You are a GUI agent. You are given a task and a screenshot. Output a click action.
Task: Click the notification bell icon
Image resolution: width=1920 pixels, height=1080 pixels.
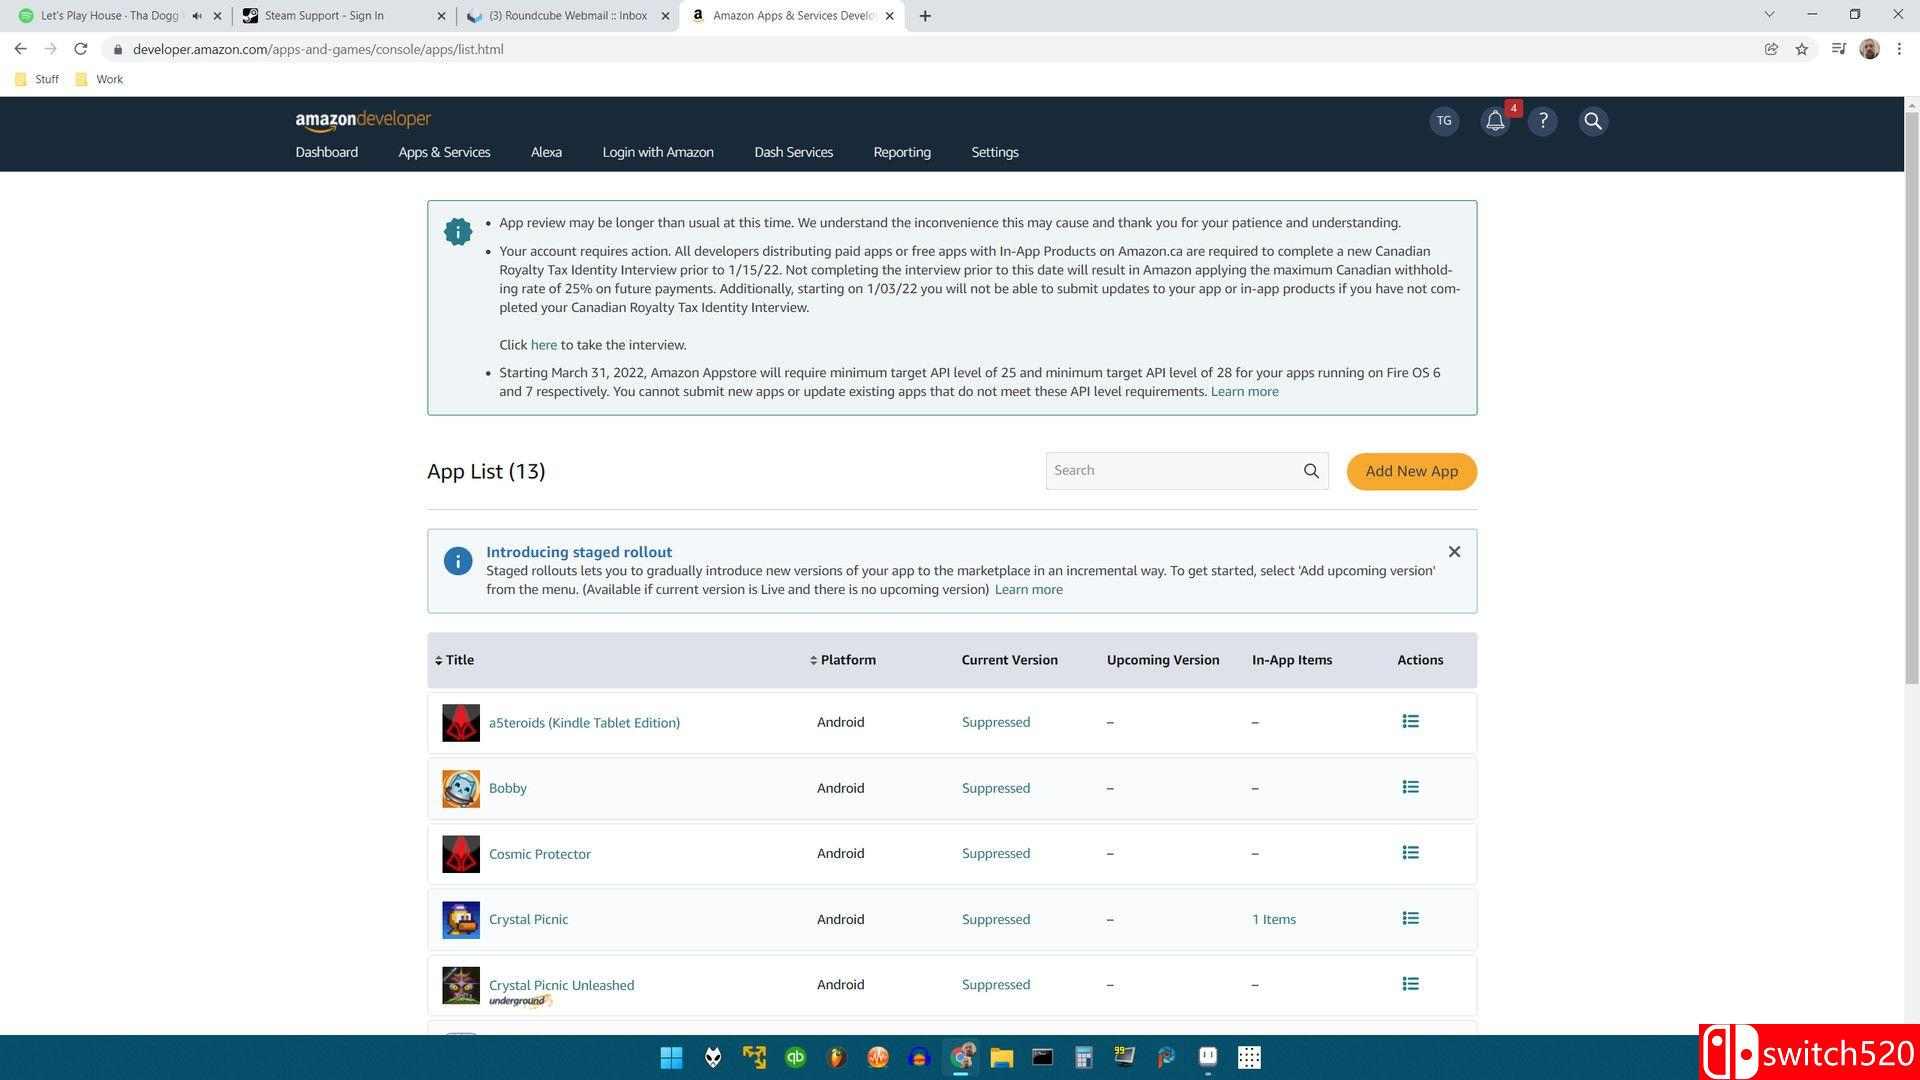[1493, 120]
